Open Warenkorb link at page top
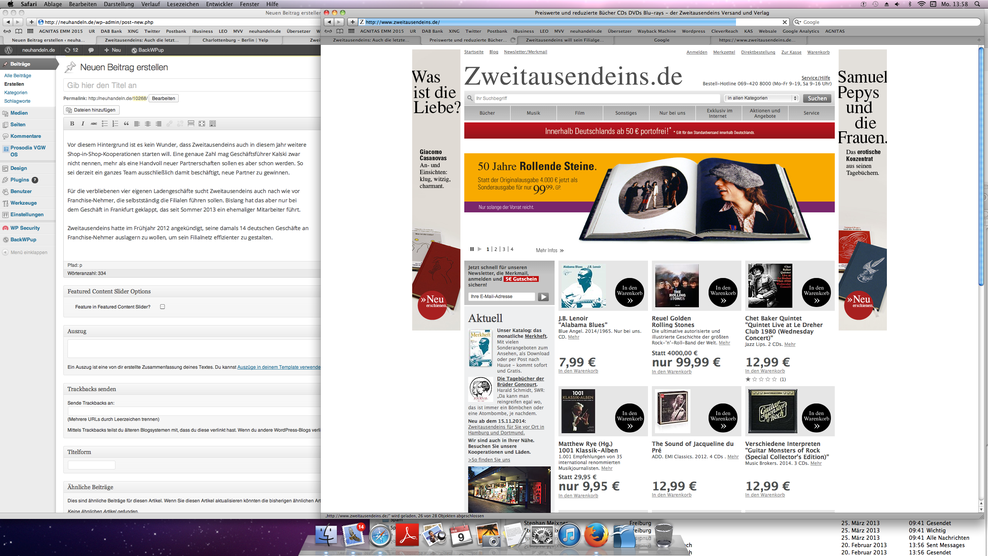 coord(819,52)
